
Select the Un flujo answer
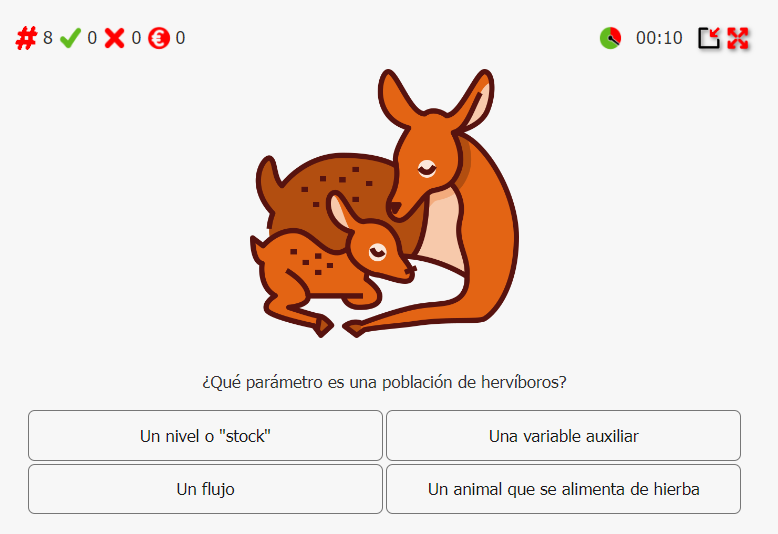click(x=205, y=489)
